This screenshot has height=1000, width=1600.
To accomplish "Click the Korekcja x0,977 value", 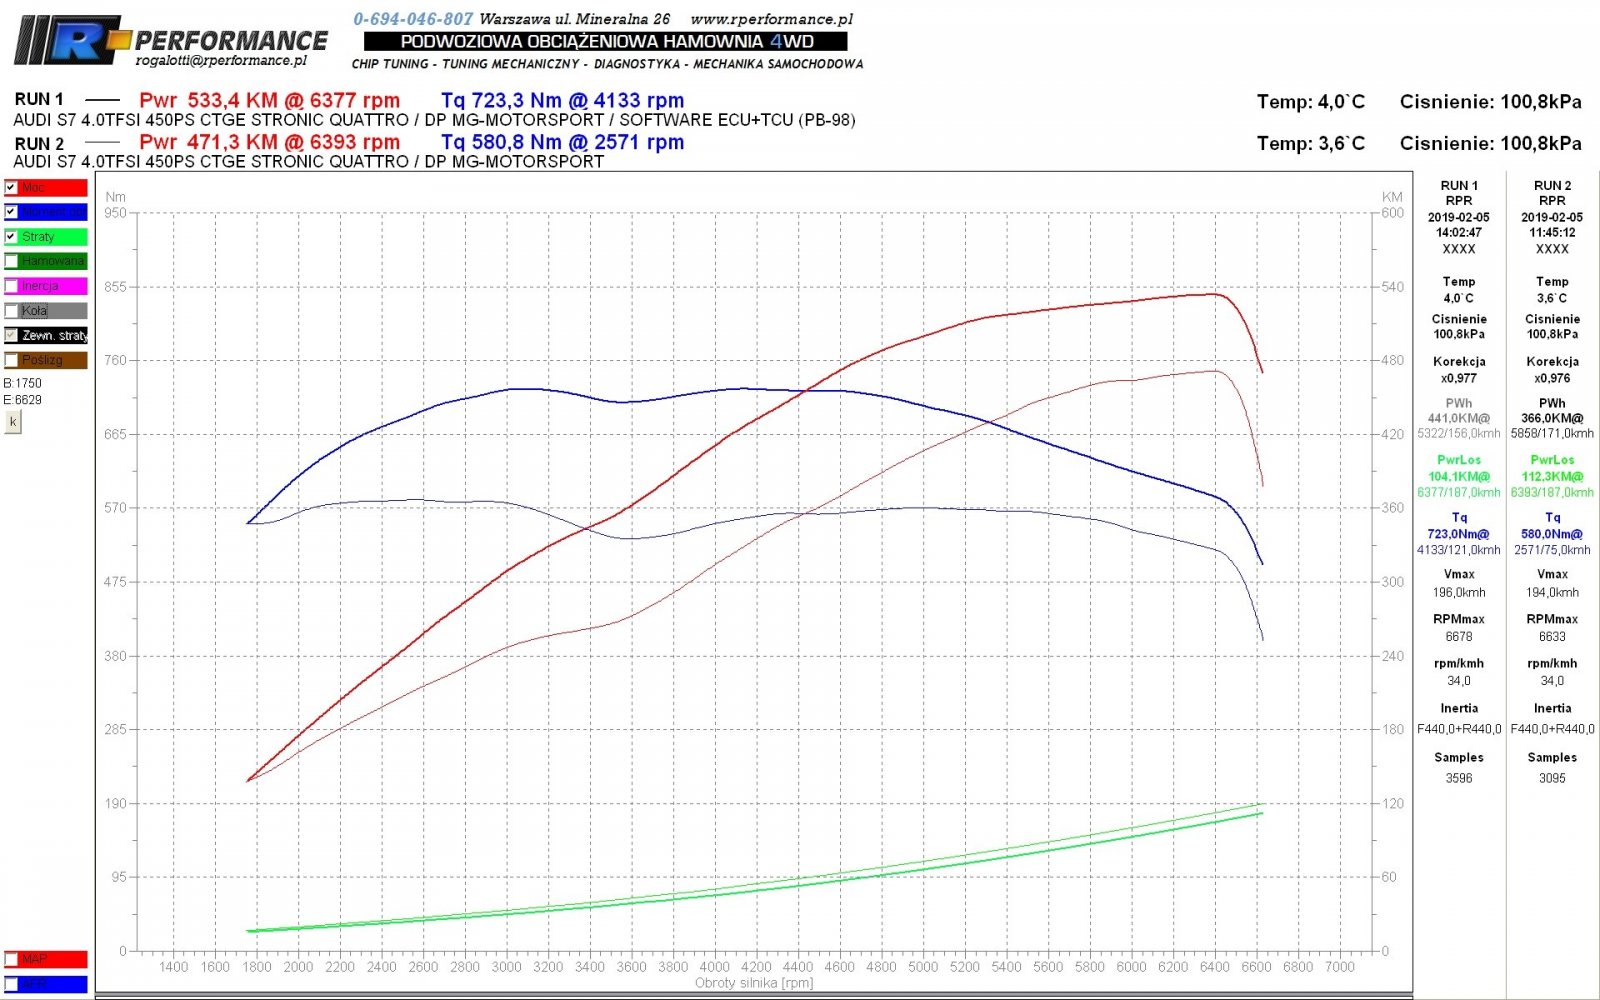I will tap(1459, 378).
